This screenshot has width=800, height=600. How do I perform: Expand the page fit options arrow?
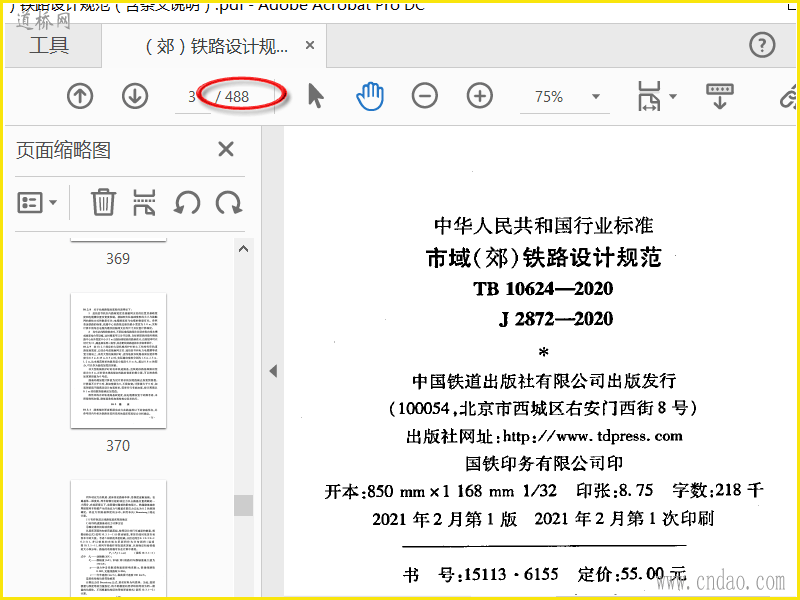[x=673, y=96]
